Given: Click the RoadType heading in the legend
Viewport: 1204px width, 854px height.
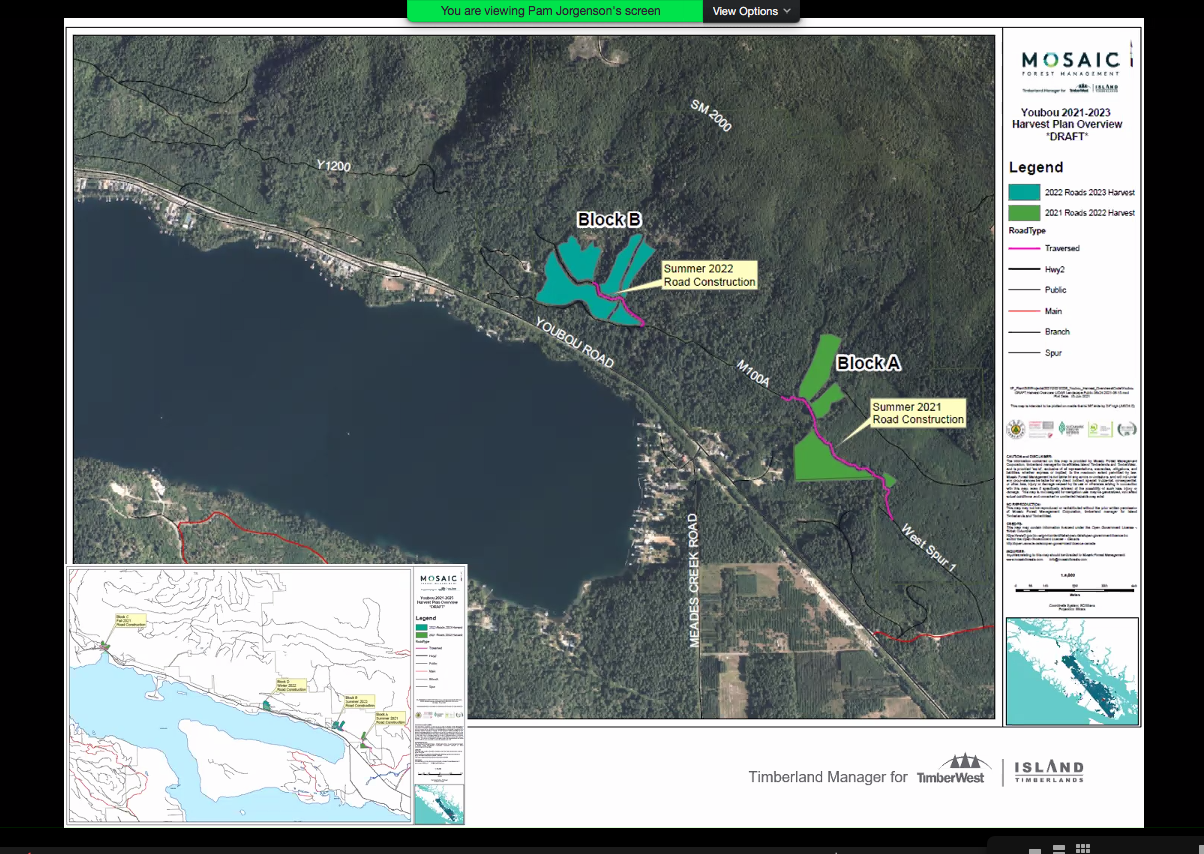Looking at the screenshot, I should coord(1029,230).
